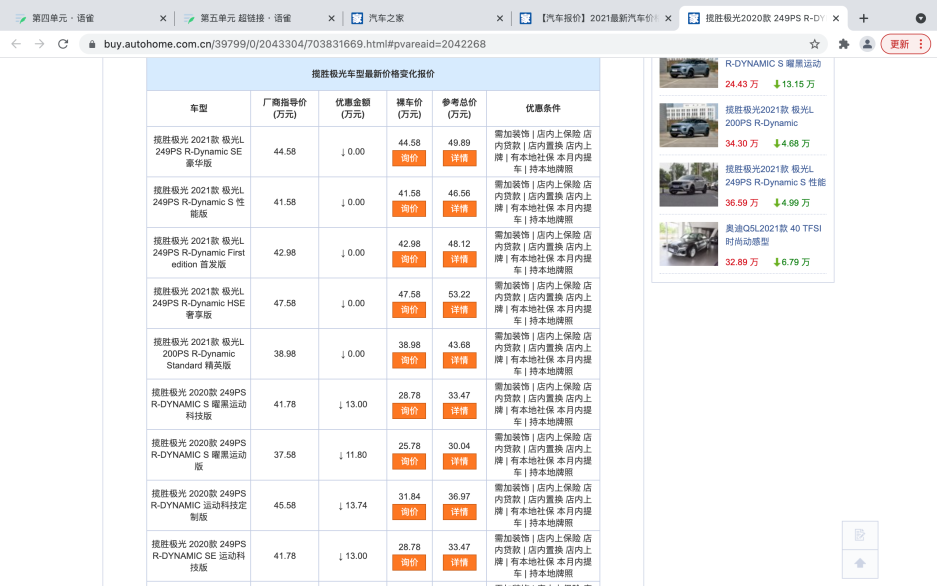Click the 车型 column header
The width and height of the screenshot is (937, 586).
coord(198,108)
